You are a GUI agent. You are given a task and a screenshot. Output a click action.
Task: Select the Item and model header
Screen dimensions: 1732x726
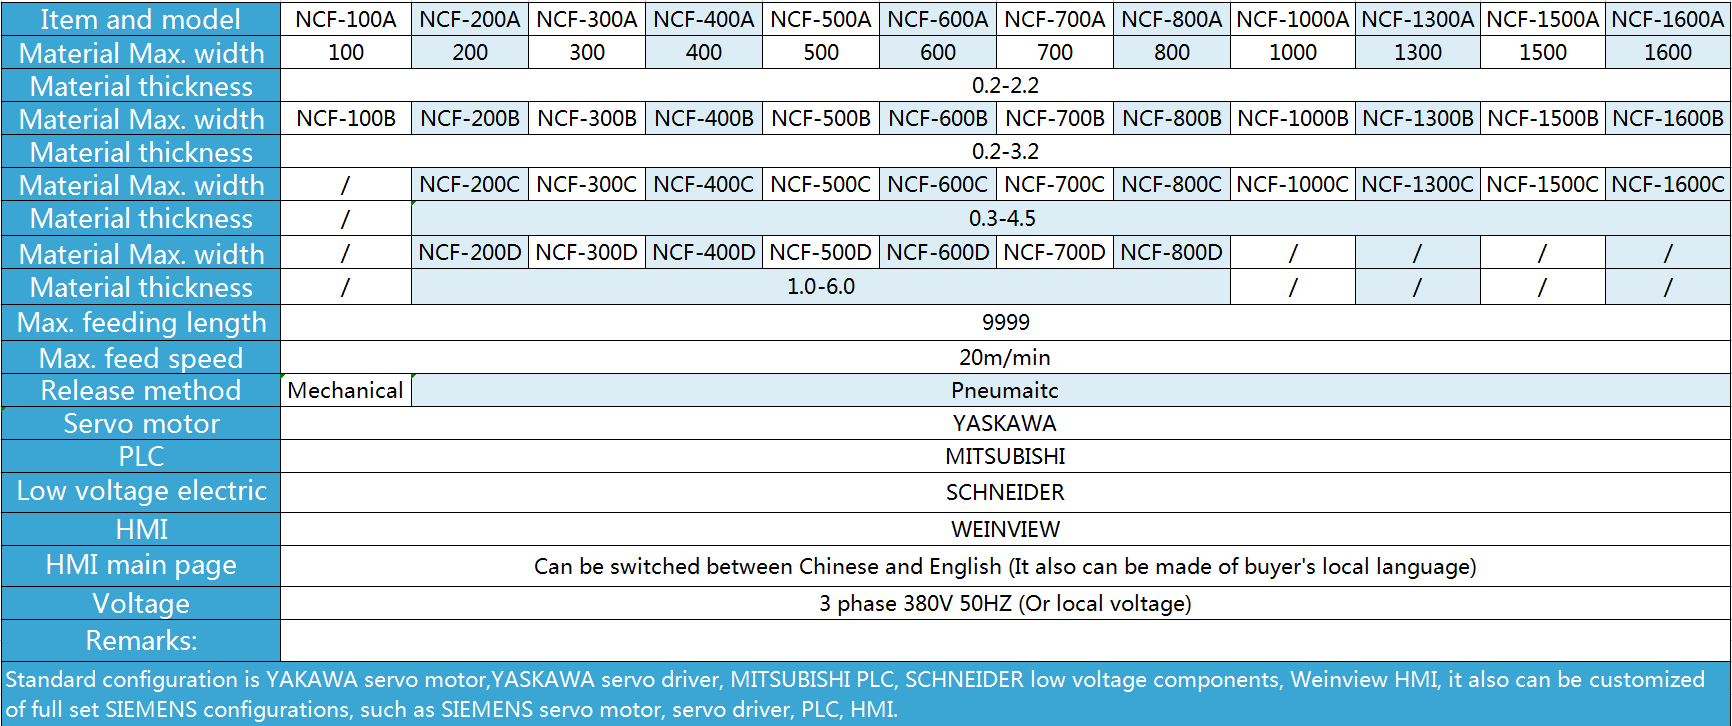click(x=141, y=19)
